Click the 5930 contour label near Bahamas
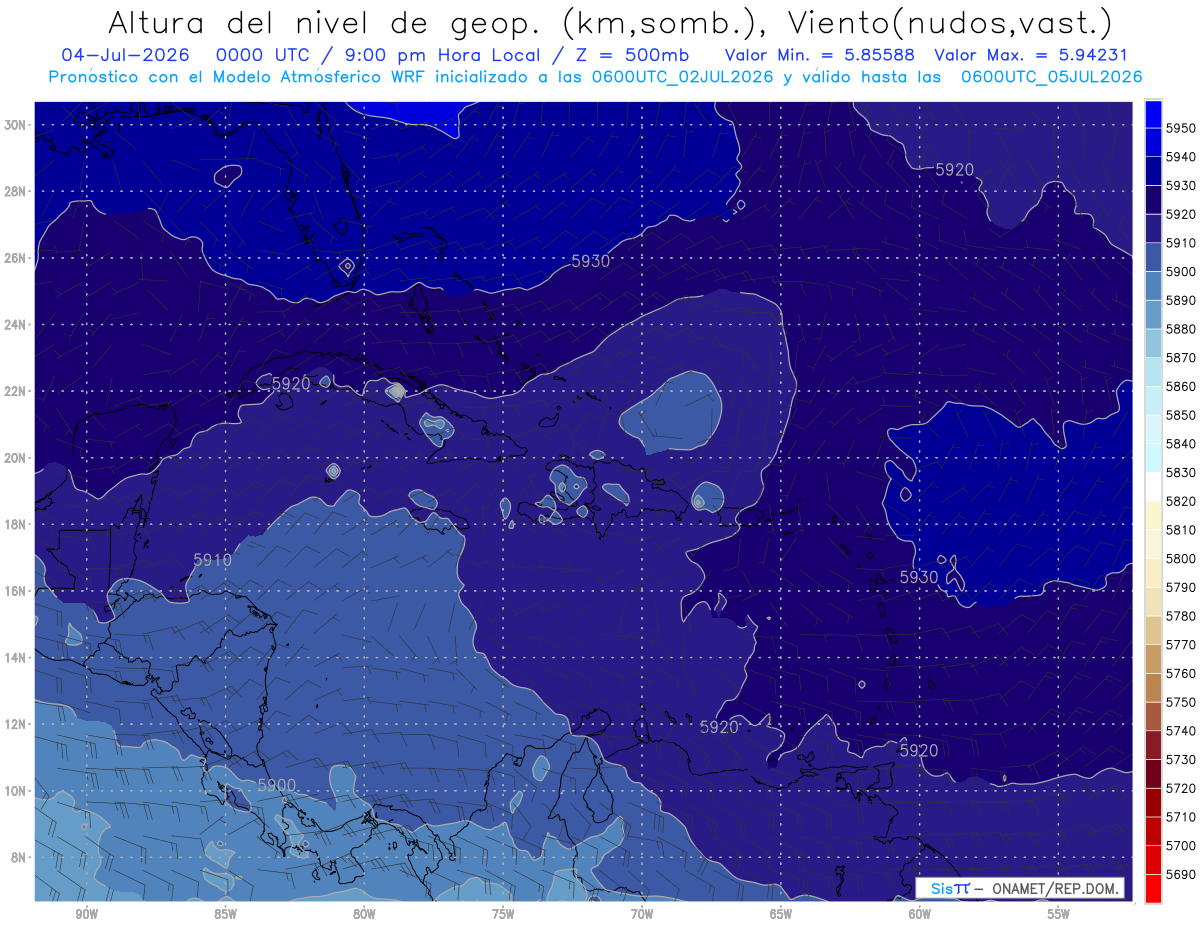This screenshot has width=1200, height=927. point(591,261)
